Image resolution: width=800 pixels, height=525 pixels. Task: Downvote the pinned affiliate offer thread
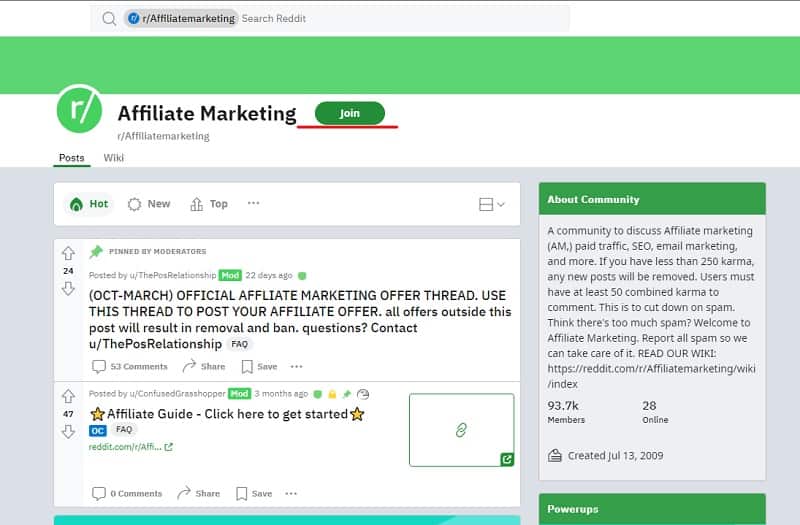click(x=68, y=288)
